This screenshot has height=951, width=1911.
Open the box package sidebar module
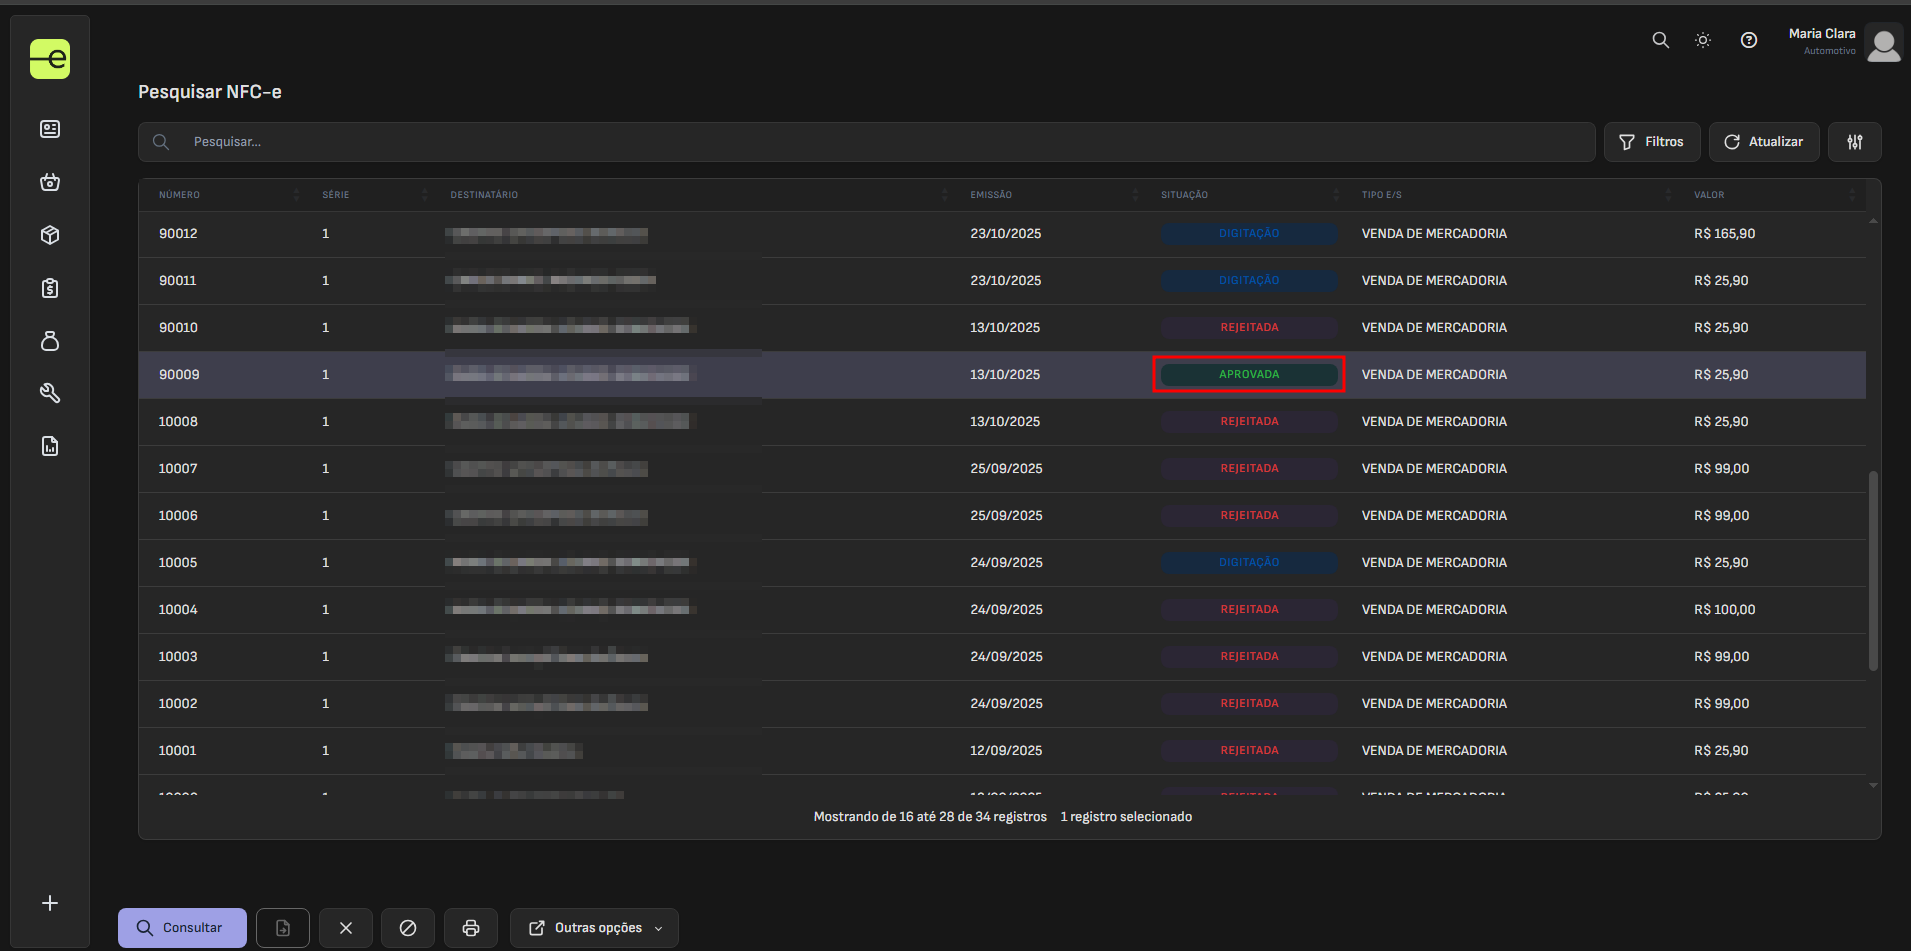tap(50, 235)
